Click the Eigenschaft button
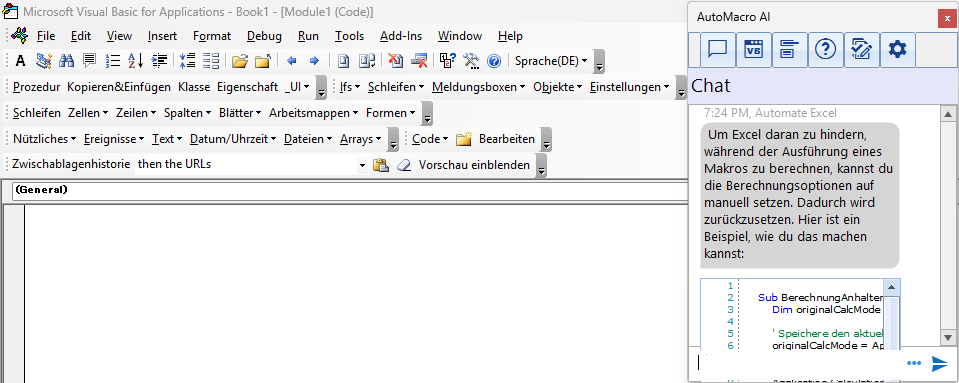 [248, 87]
